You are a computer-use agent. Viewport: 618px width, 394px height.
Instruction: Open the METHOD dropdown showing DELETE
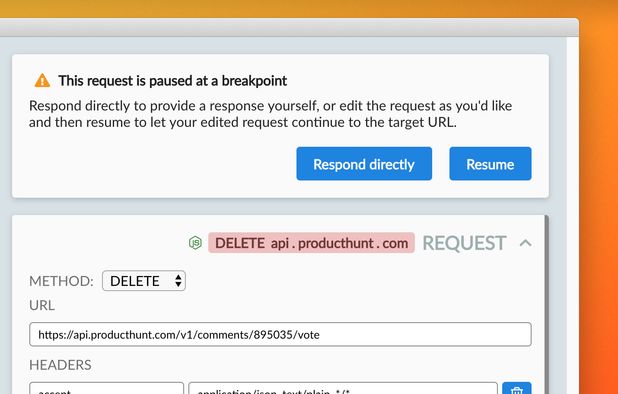[x=144, y=281]
